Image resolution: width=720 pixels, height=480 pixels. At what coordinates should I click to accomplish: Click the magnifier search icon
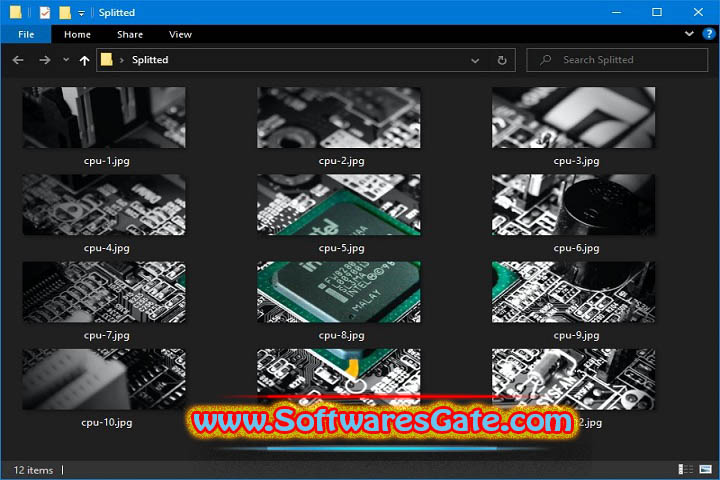point(546,60)
